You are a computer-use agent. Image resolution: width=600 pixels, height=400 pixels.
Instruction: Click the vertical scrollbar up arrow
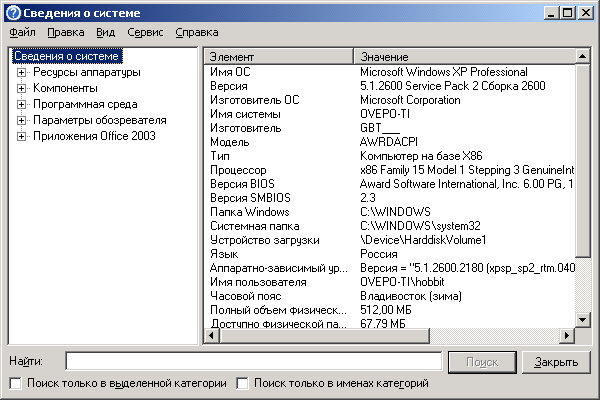pyautogui.click(x=583, y=57)
